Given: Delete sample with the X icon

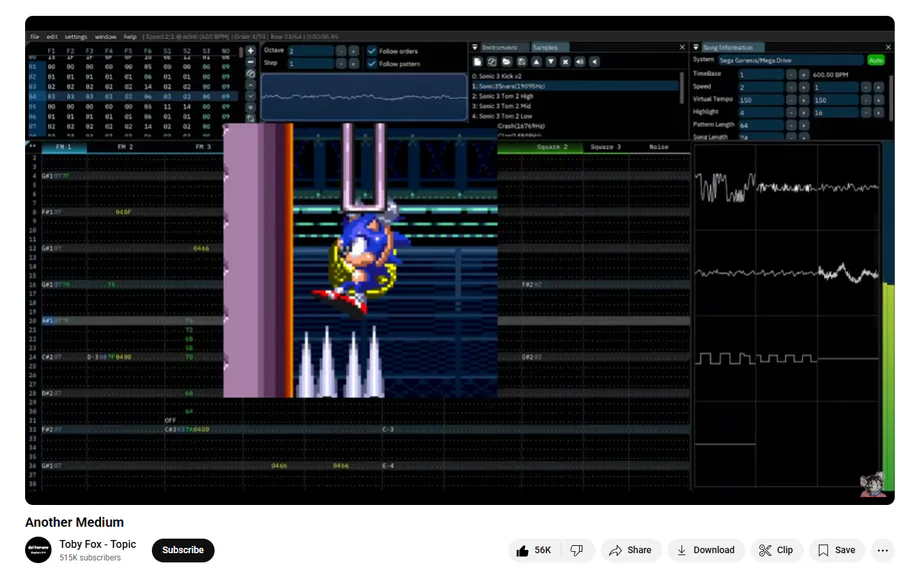Looking at the screenshot, I should (x=565, y=61).
